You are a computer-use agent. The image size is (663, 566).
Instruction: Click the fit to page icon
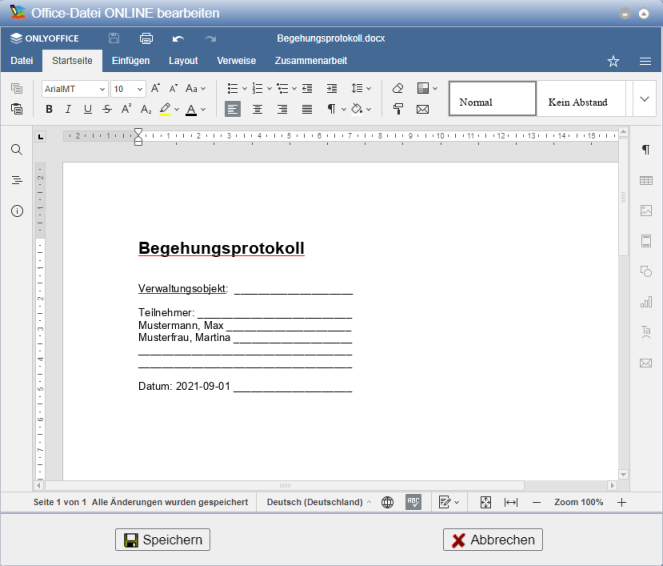point(486,502)
